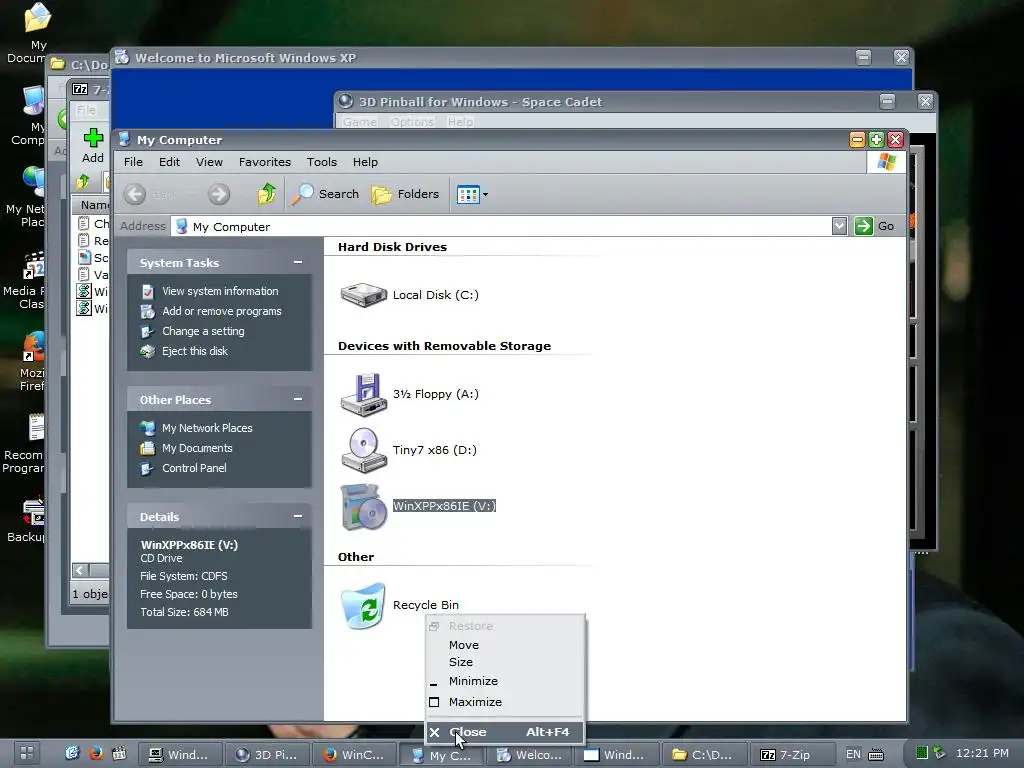The image size is (1024, 768).
Task: Open My Network Places link in sidebar
Action: [207, 428]
